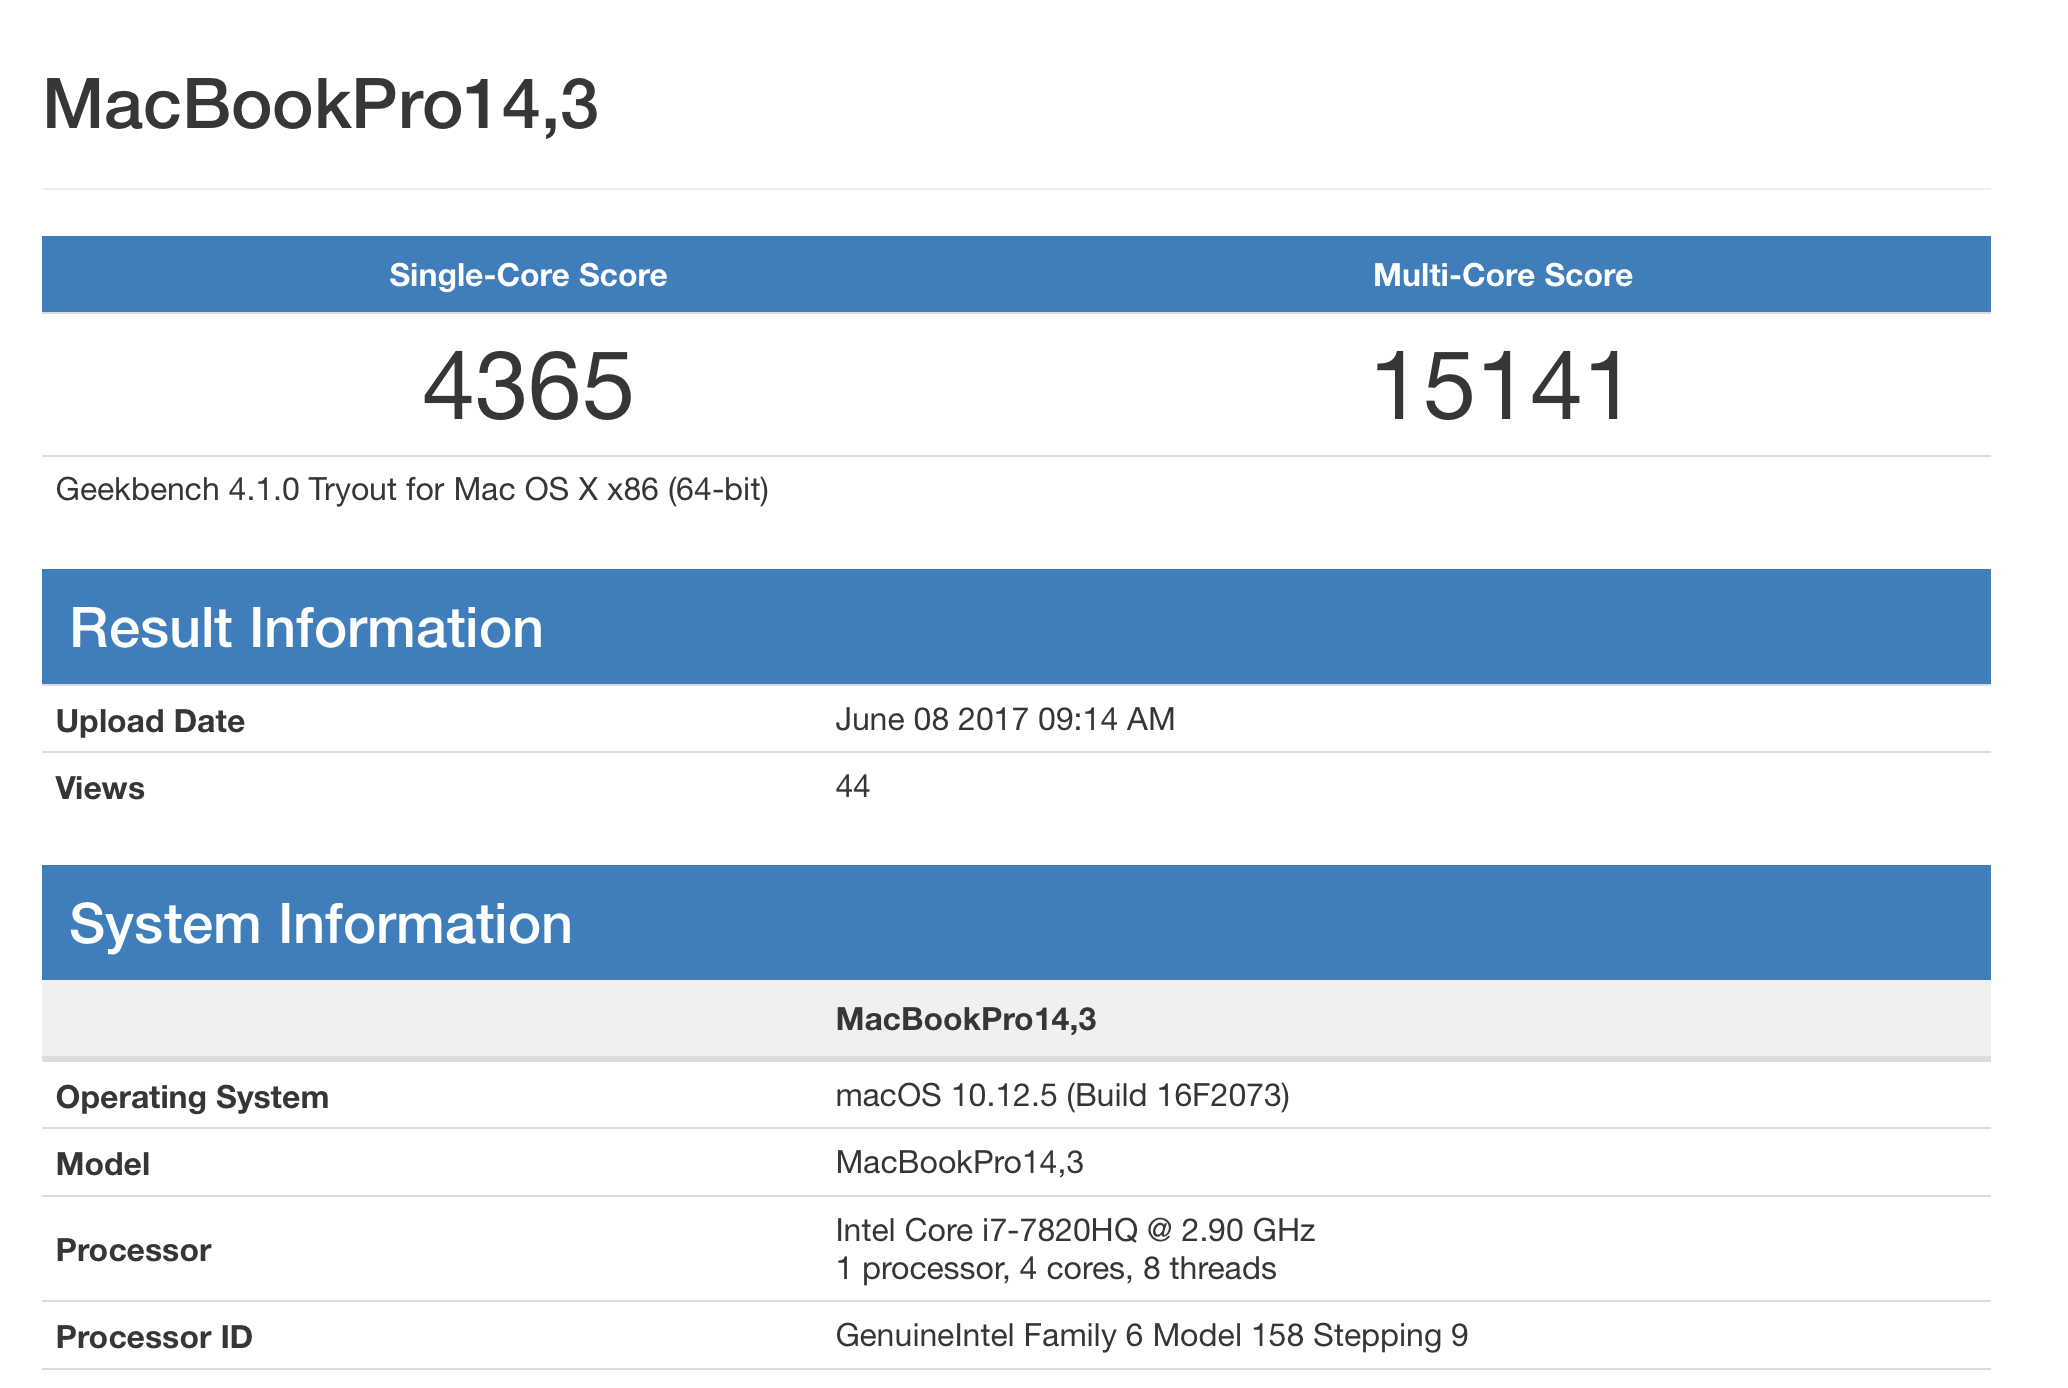Click the Views label
Image resolution: width=2068 pixels, height=1388 pixels.
pos(100,788)
